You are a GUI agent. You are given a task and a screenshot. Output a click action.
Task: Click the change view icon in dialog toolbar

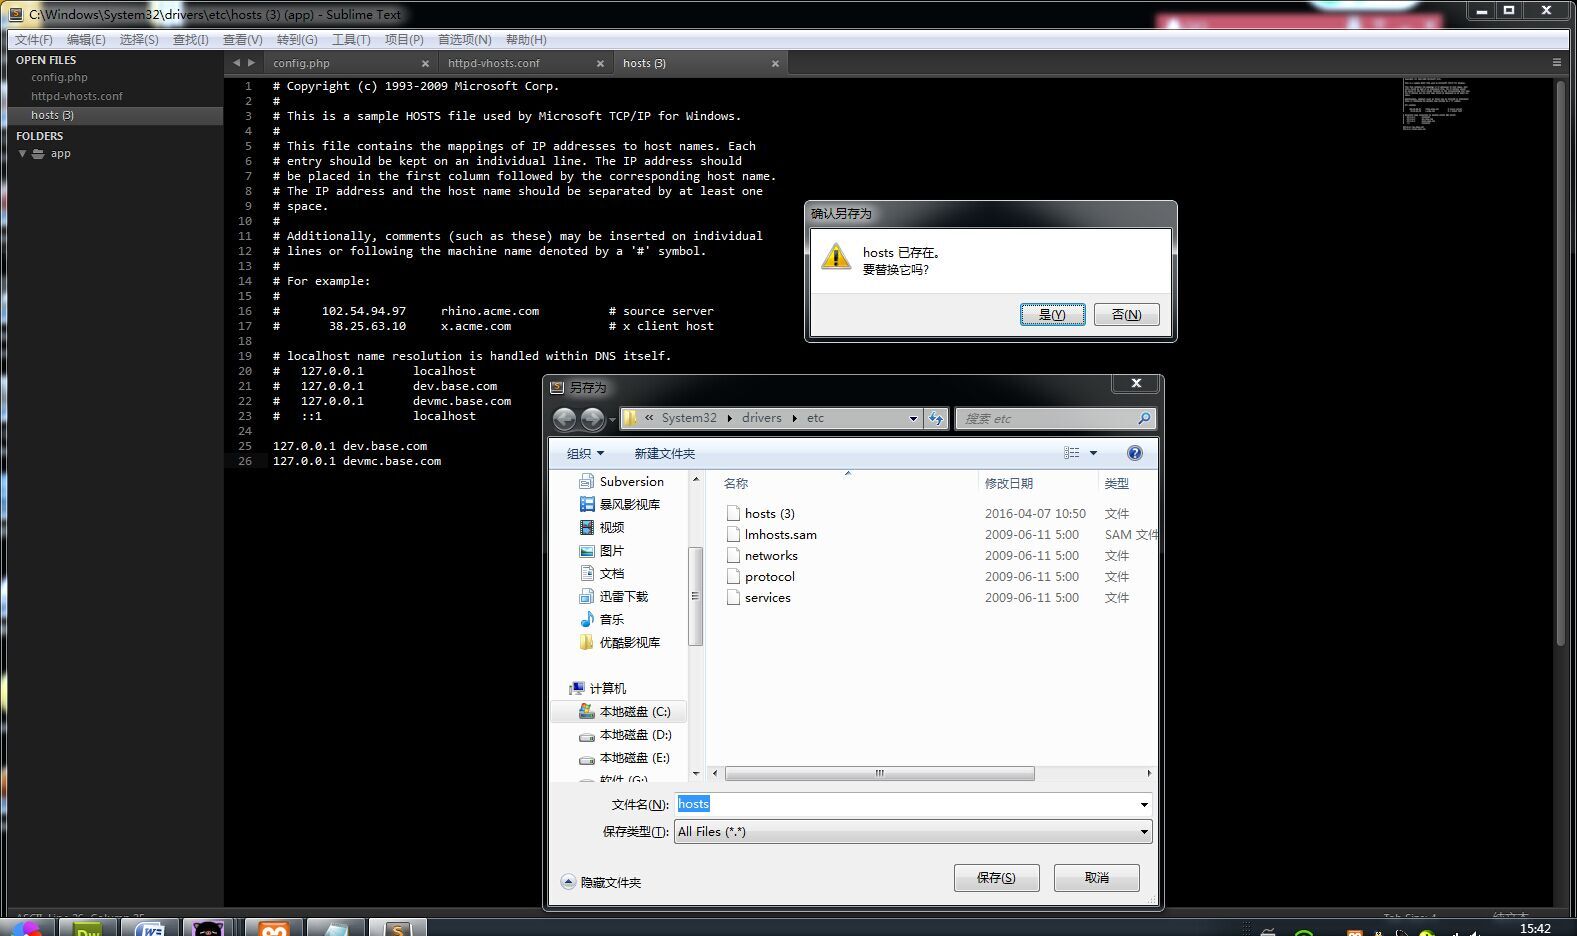[1071, 453]
